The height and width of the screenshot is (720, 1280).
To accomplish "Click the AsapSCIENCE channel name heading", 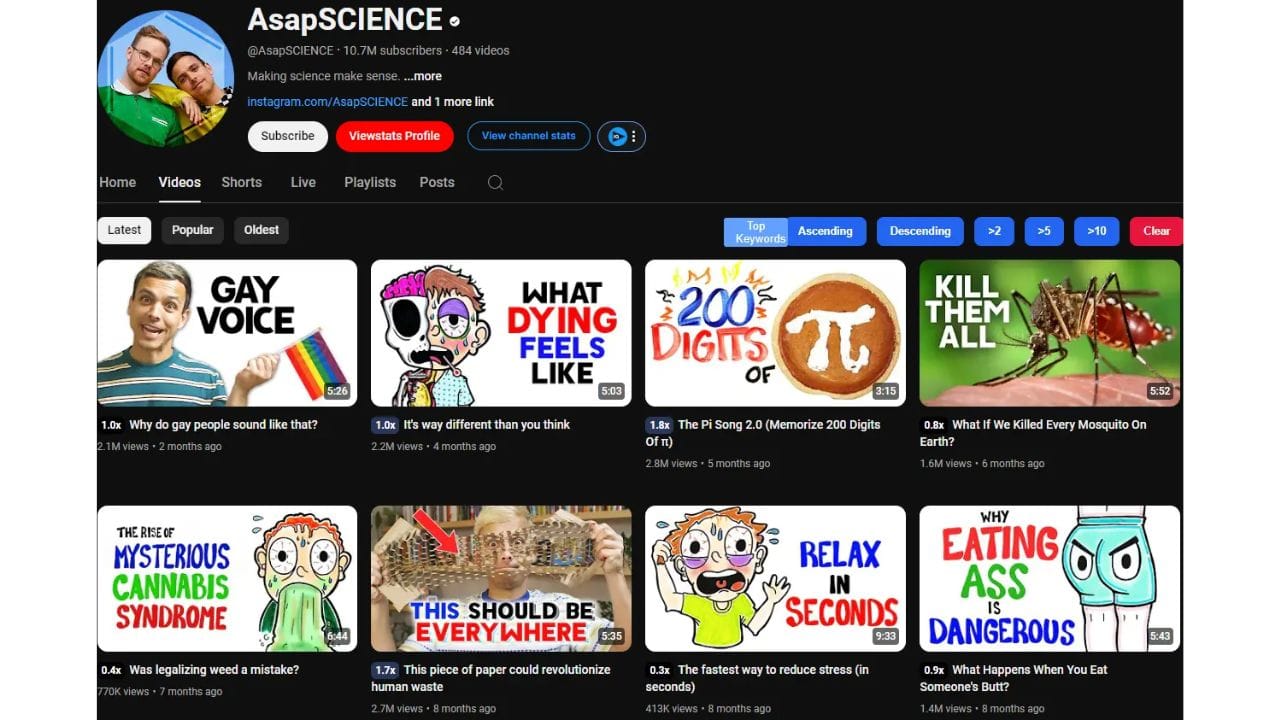I will tap(345, 20).
